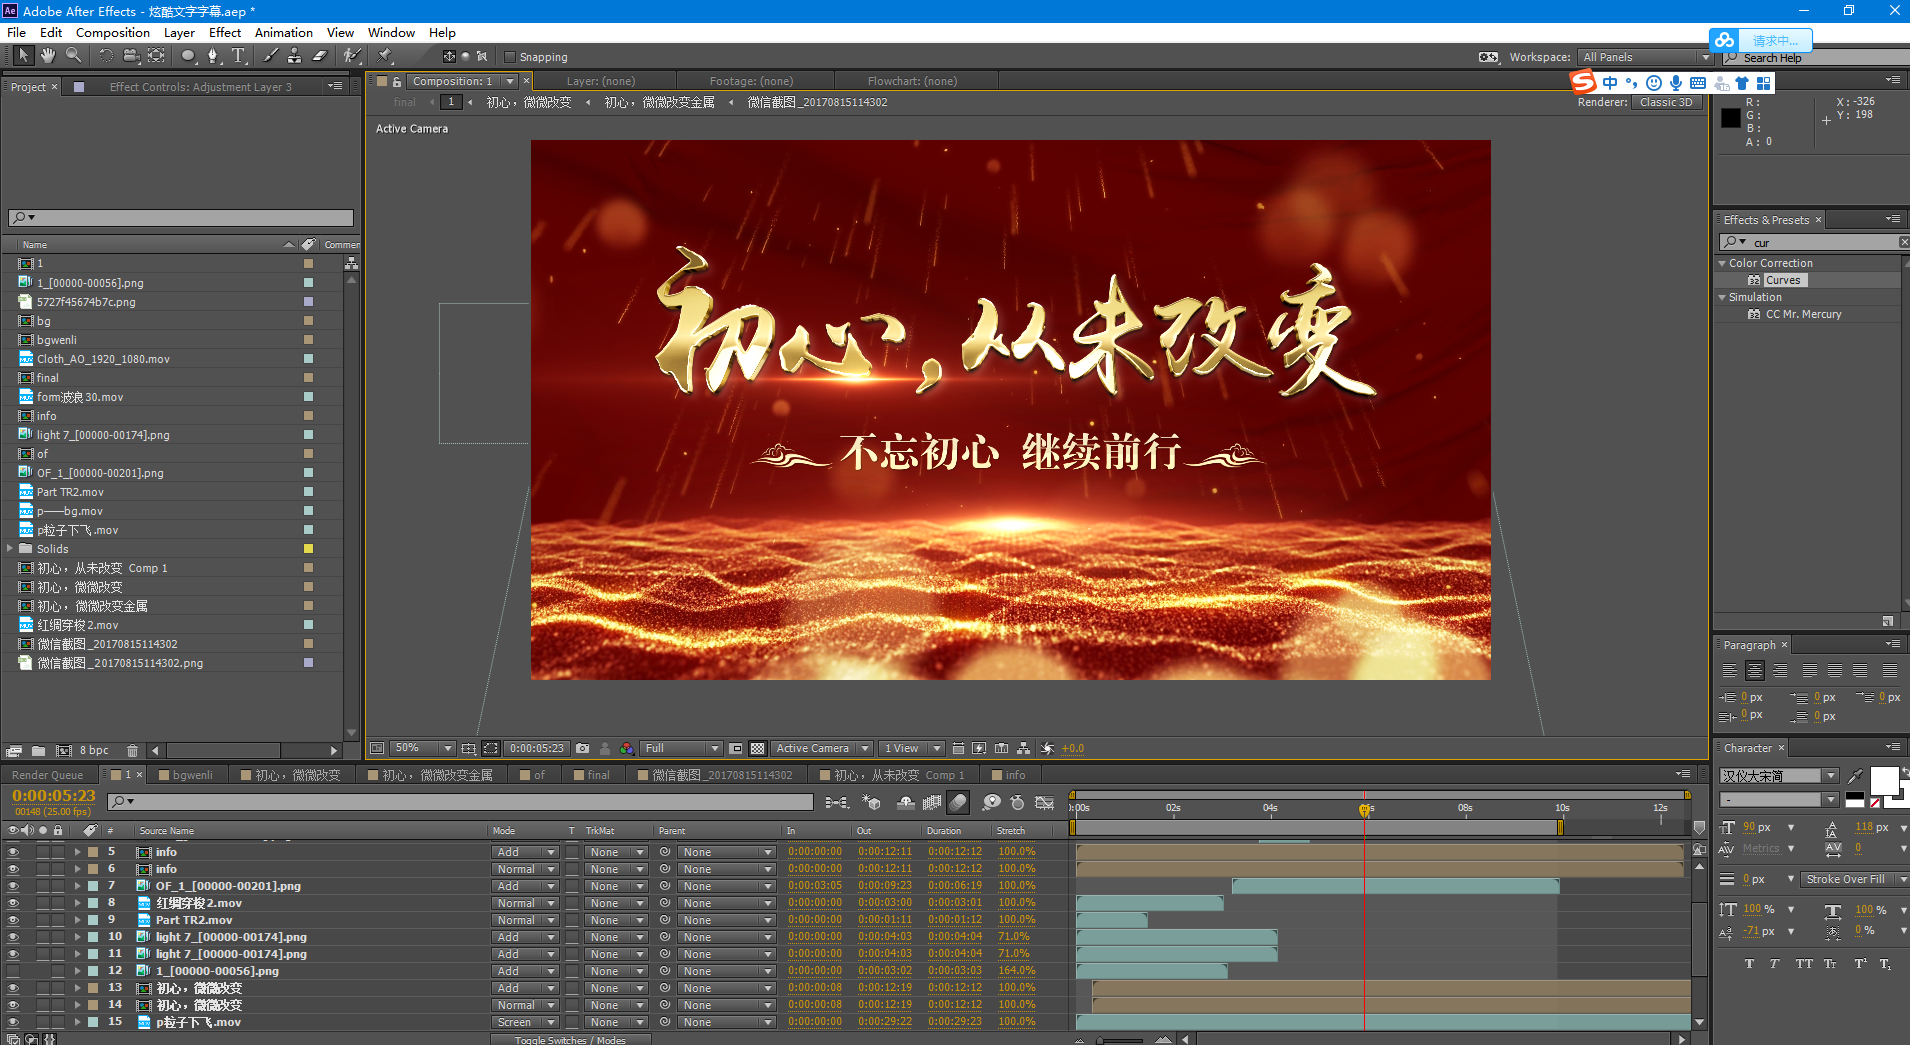Open the Stroke Over Fill dropdown

[1855, 879]
